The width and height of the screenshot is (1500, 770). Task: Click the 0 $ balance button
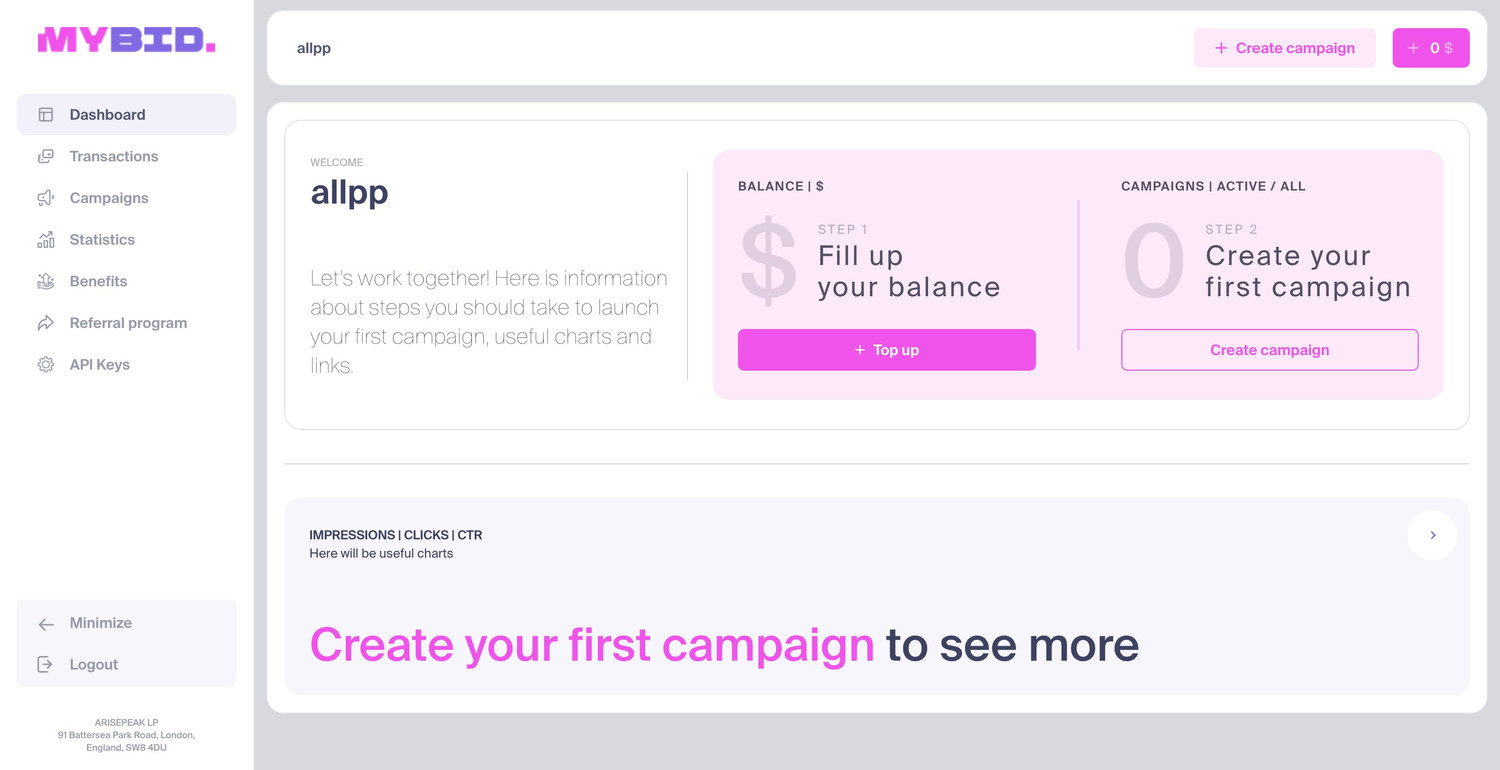point(1430,48)
